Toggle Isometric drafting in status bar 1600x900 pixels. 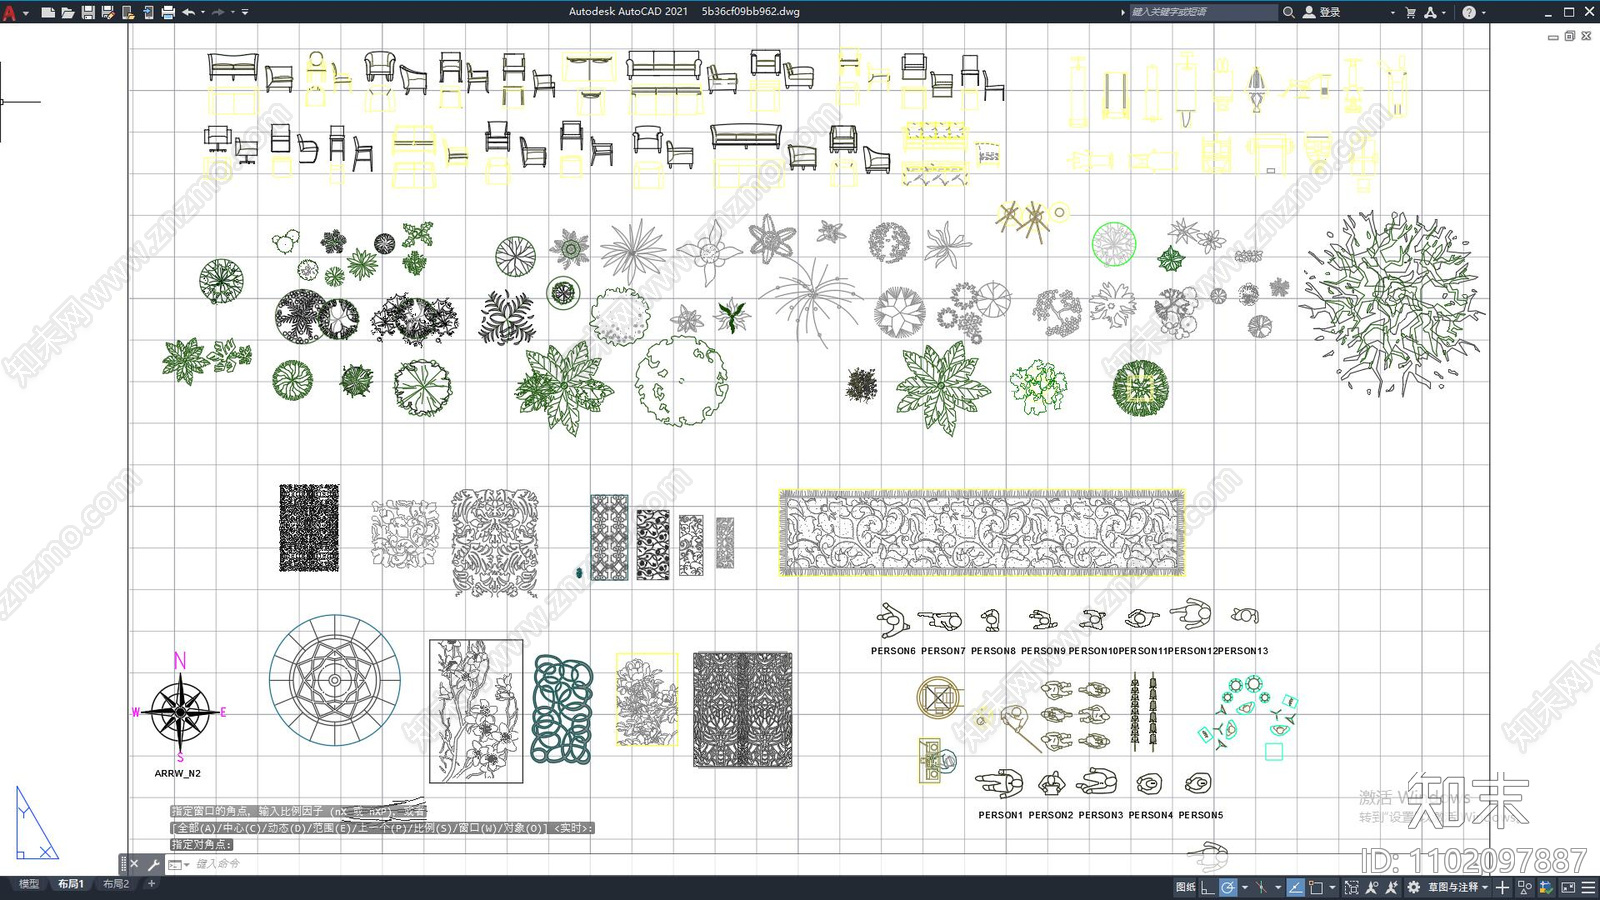tap(1261, 887)
